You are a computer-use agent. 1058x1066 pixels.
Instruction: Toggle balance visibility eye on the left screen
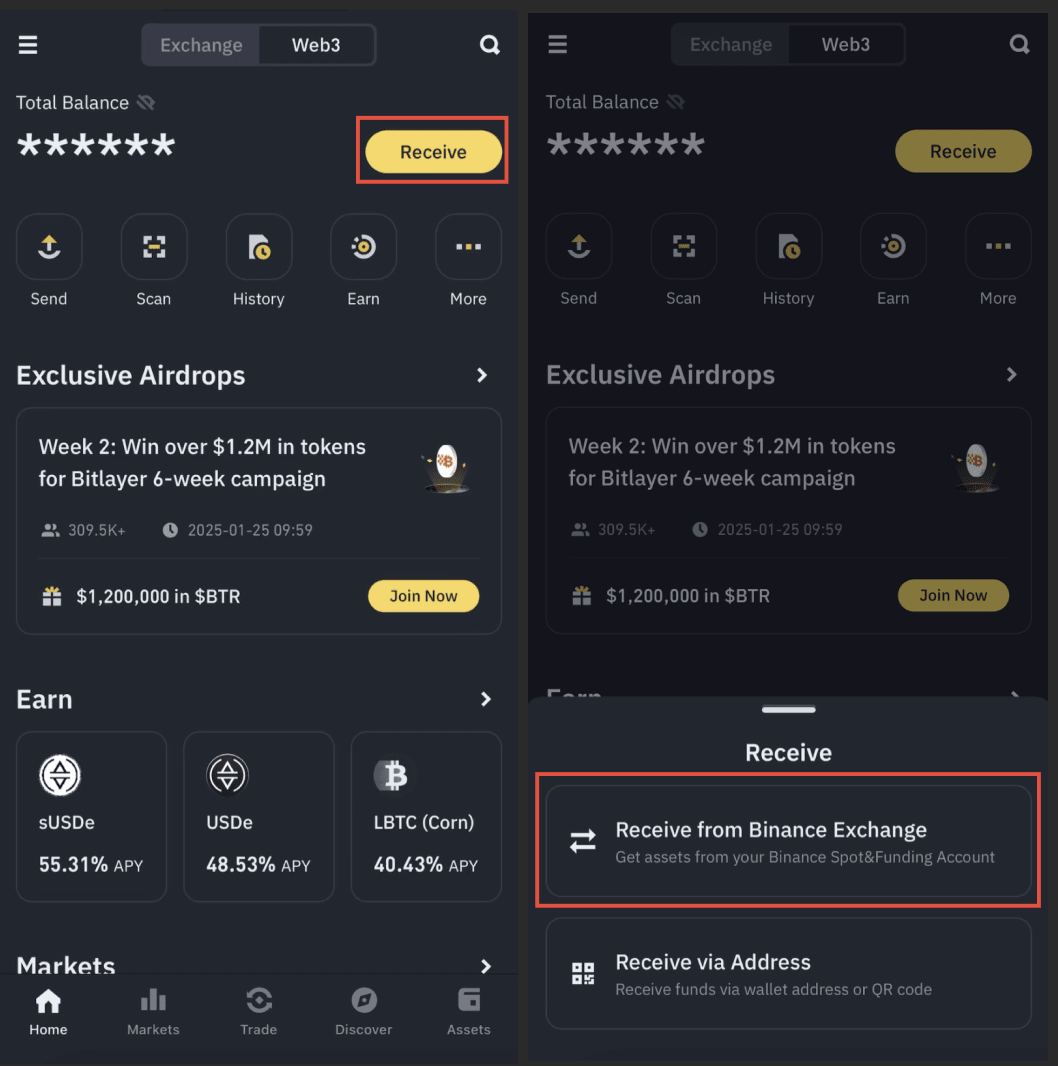146,103
